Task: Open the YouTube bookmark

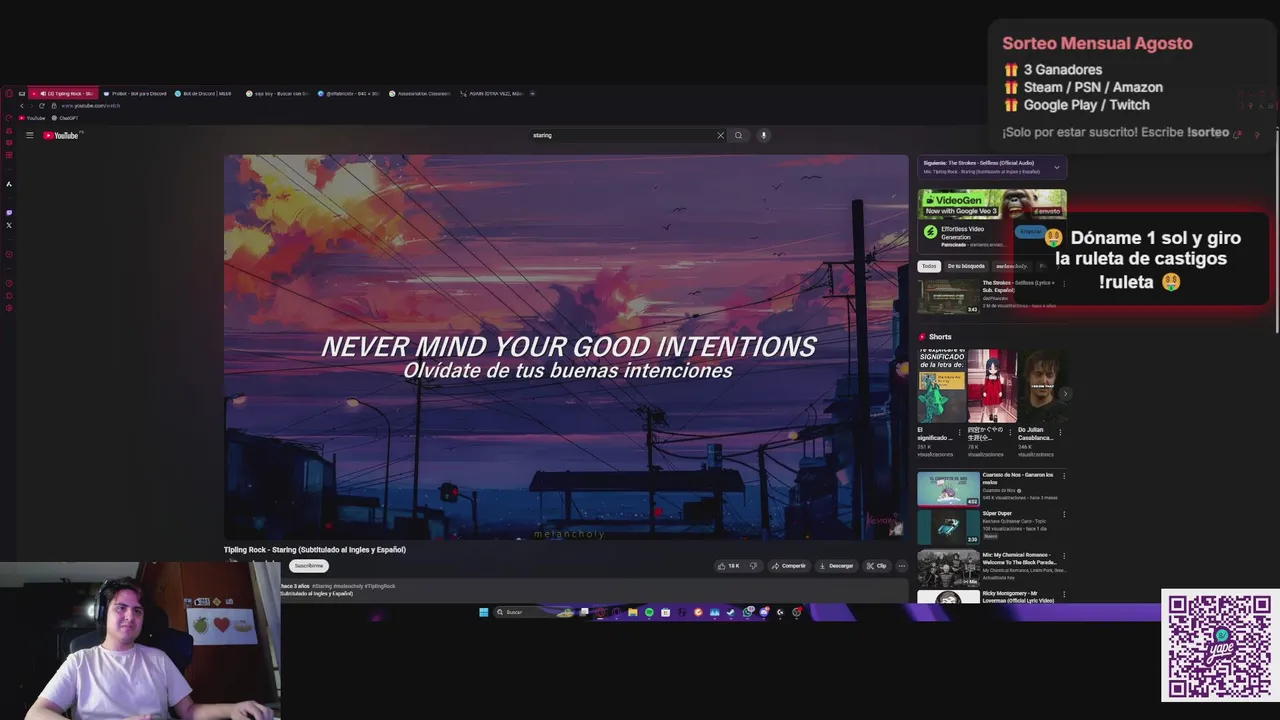Action: coord(32,118)
